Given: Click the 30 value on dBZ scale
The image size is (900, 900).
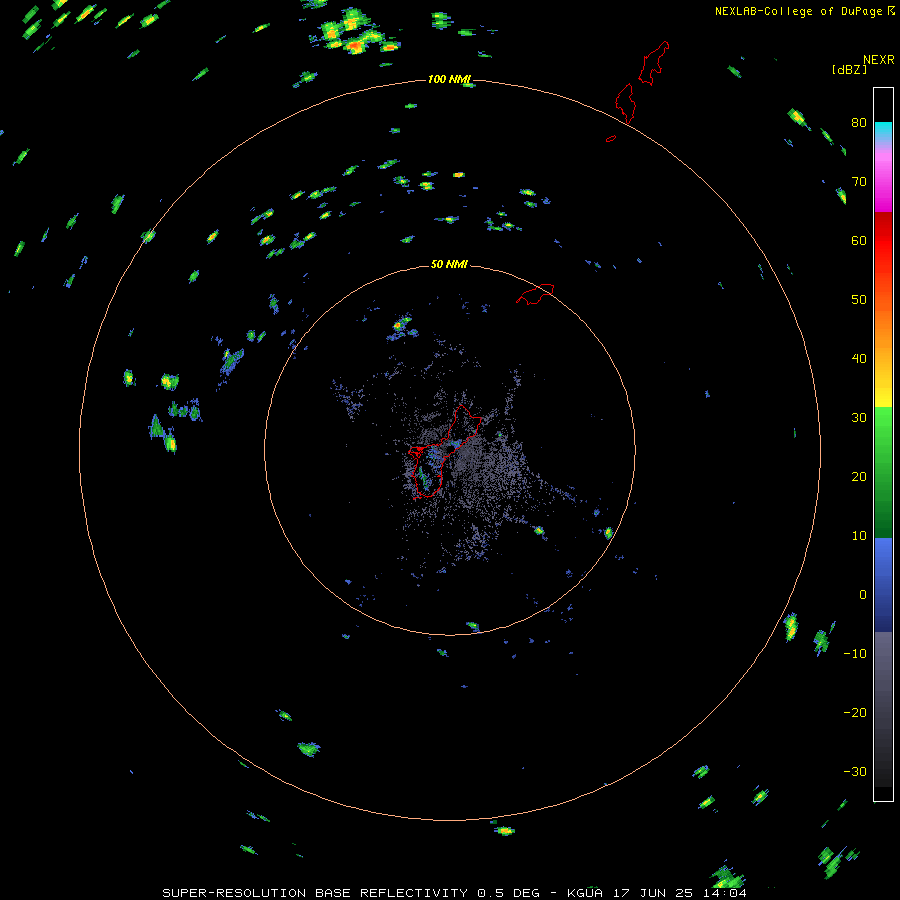Looking at the screenshot, I should coord(859,417).
